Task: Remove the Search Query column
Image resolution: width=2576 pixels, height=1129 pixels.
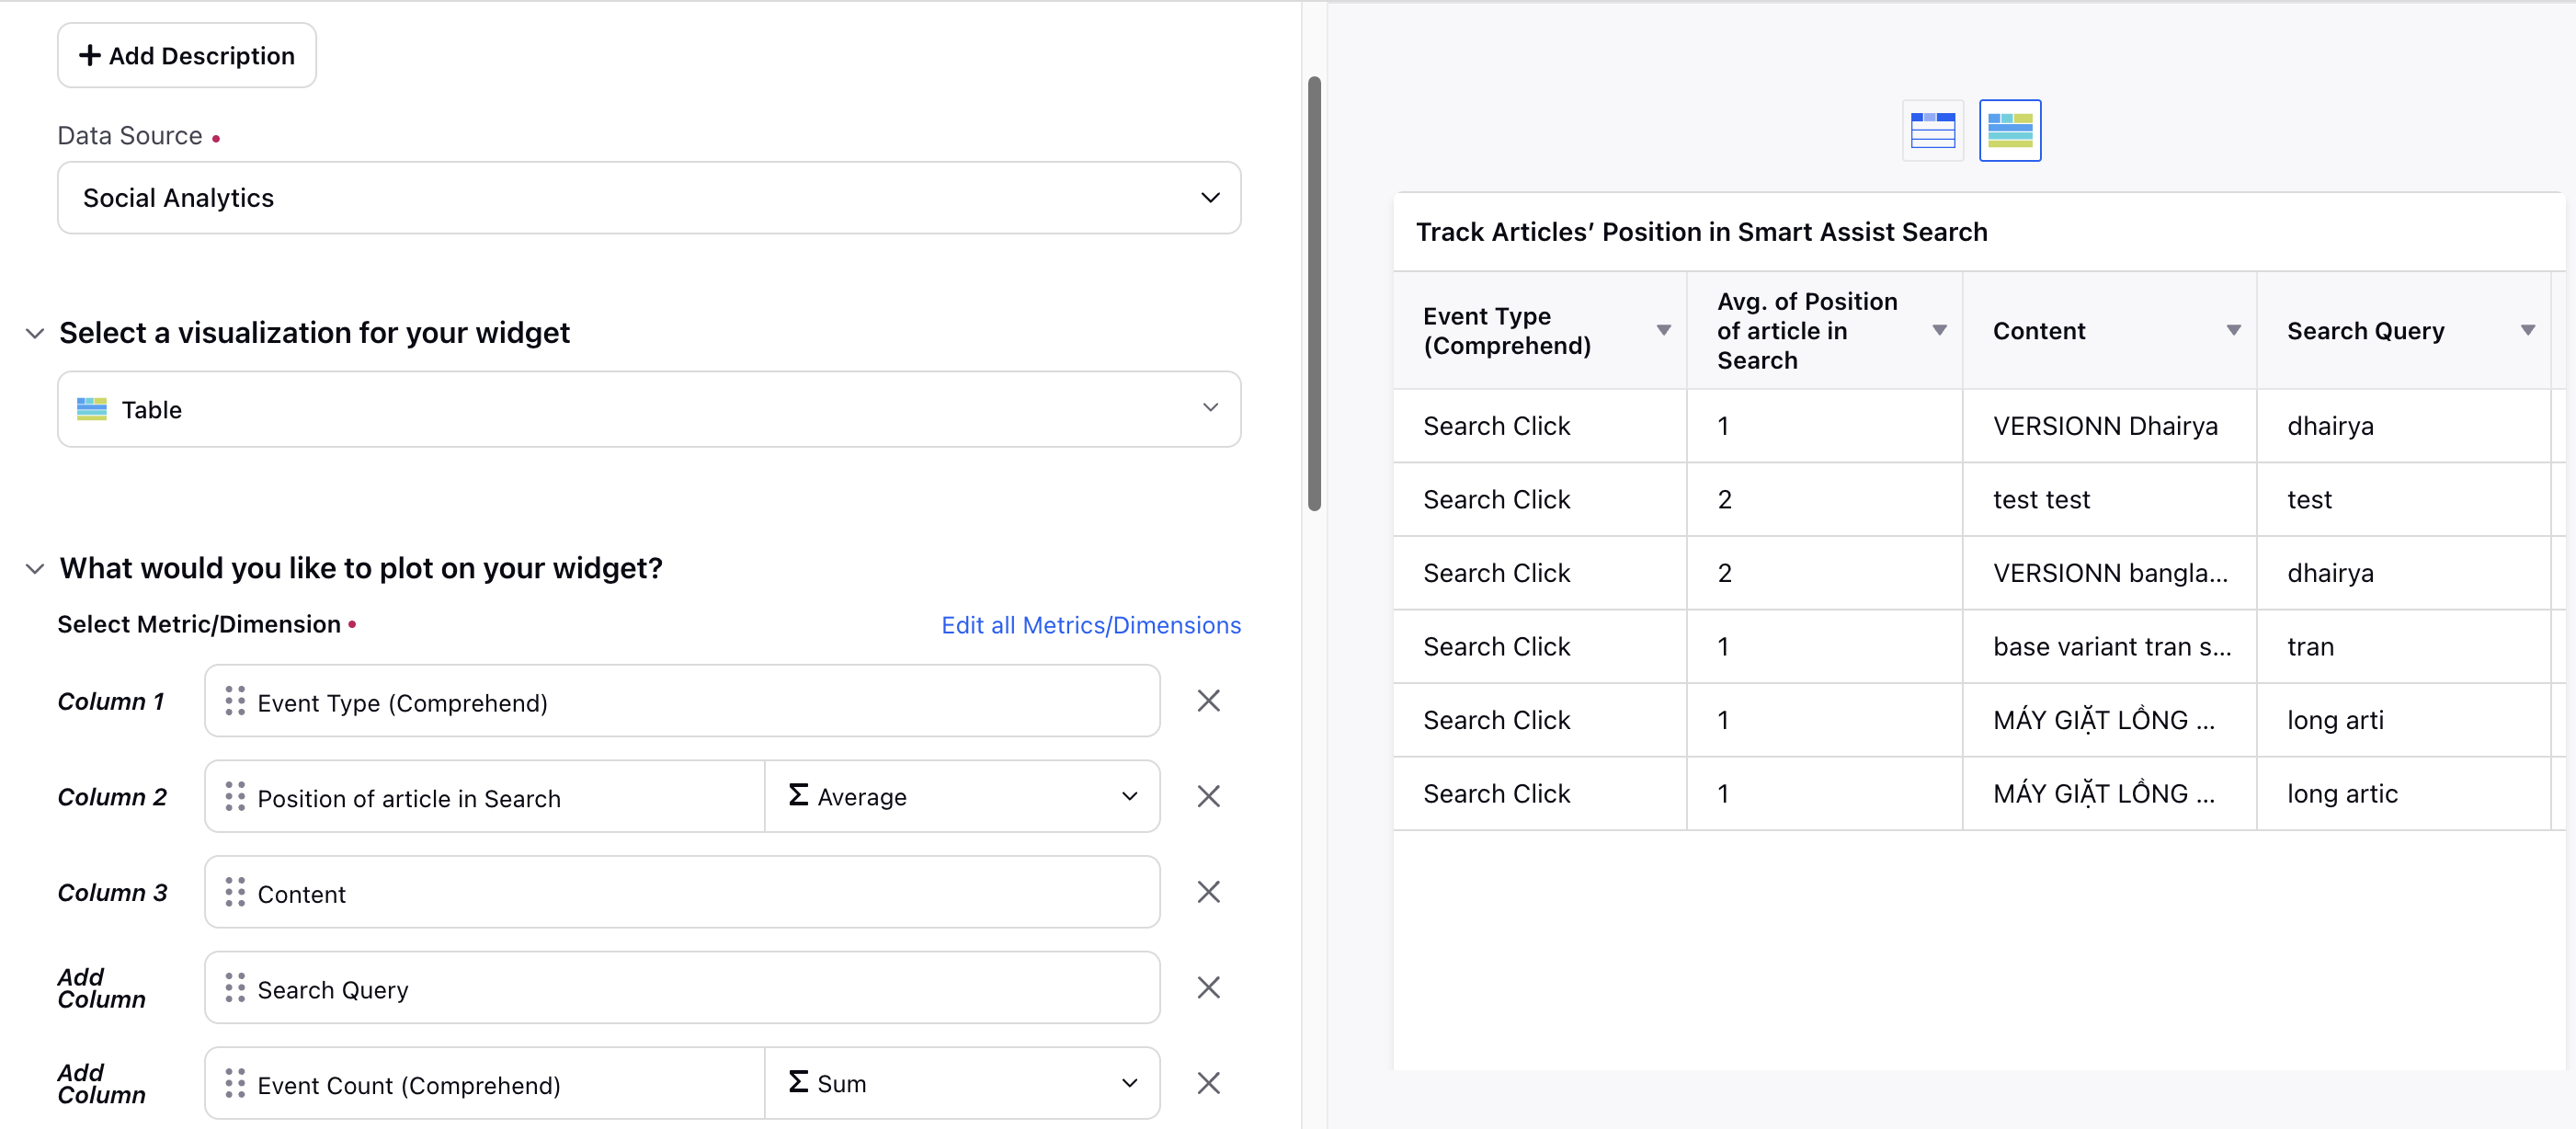Action: 1208,988
